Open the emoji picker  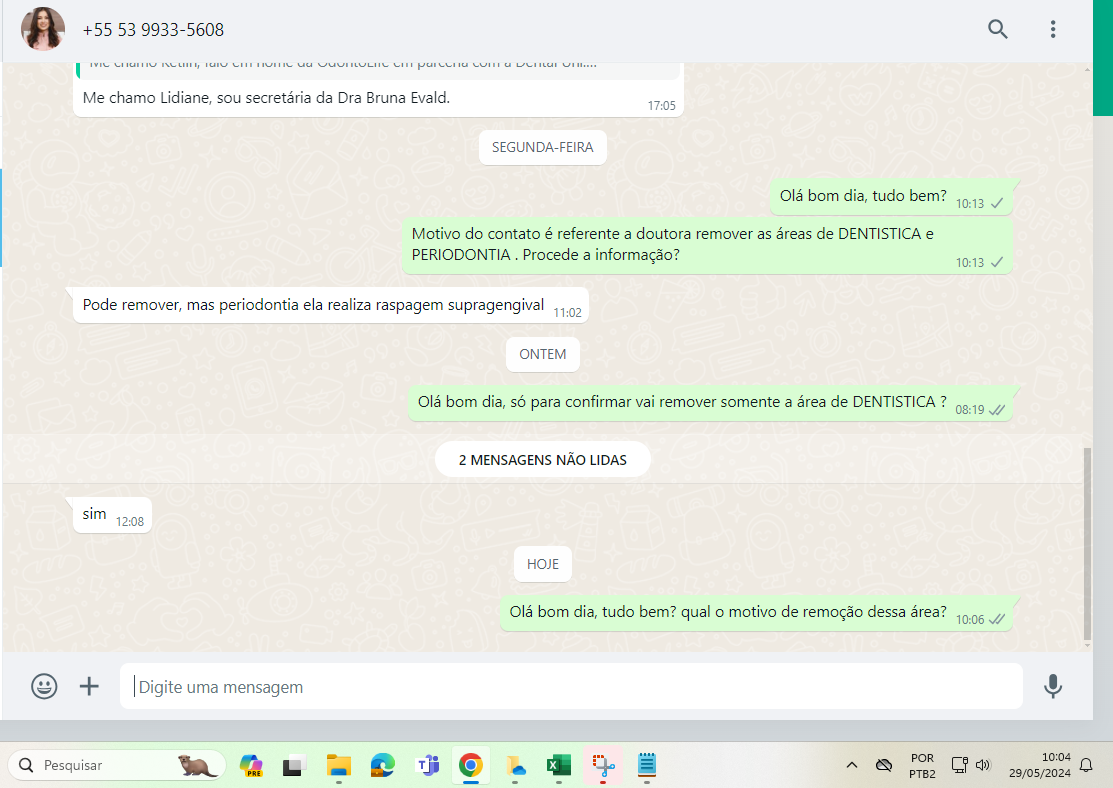(x=44, y=686)
